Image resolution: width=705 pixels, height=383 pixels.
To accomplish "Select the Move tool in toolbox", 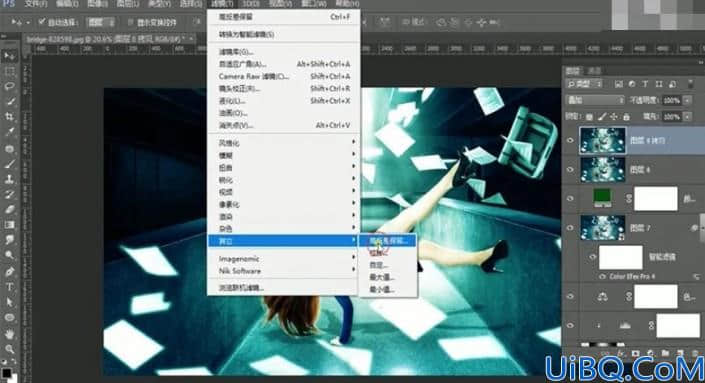I will pos(9,56).
